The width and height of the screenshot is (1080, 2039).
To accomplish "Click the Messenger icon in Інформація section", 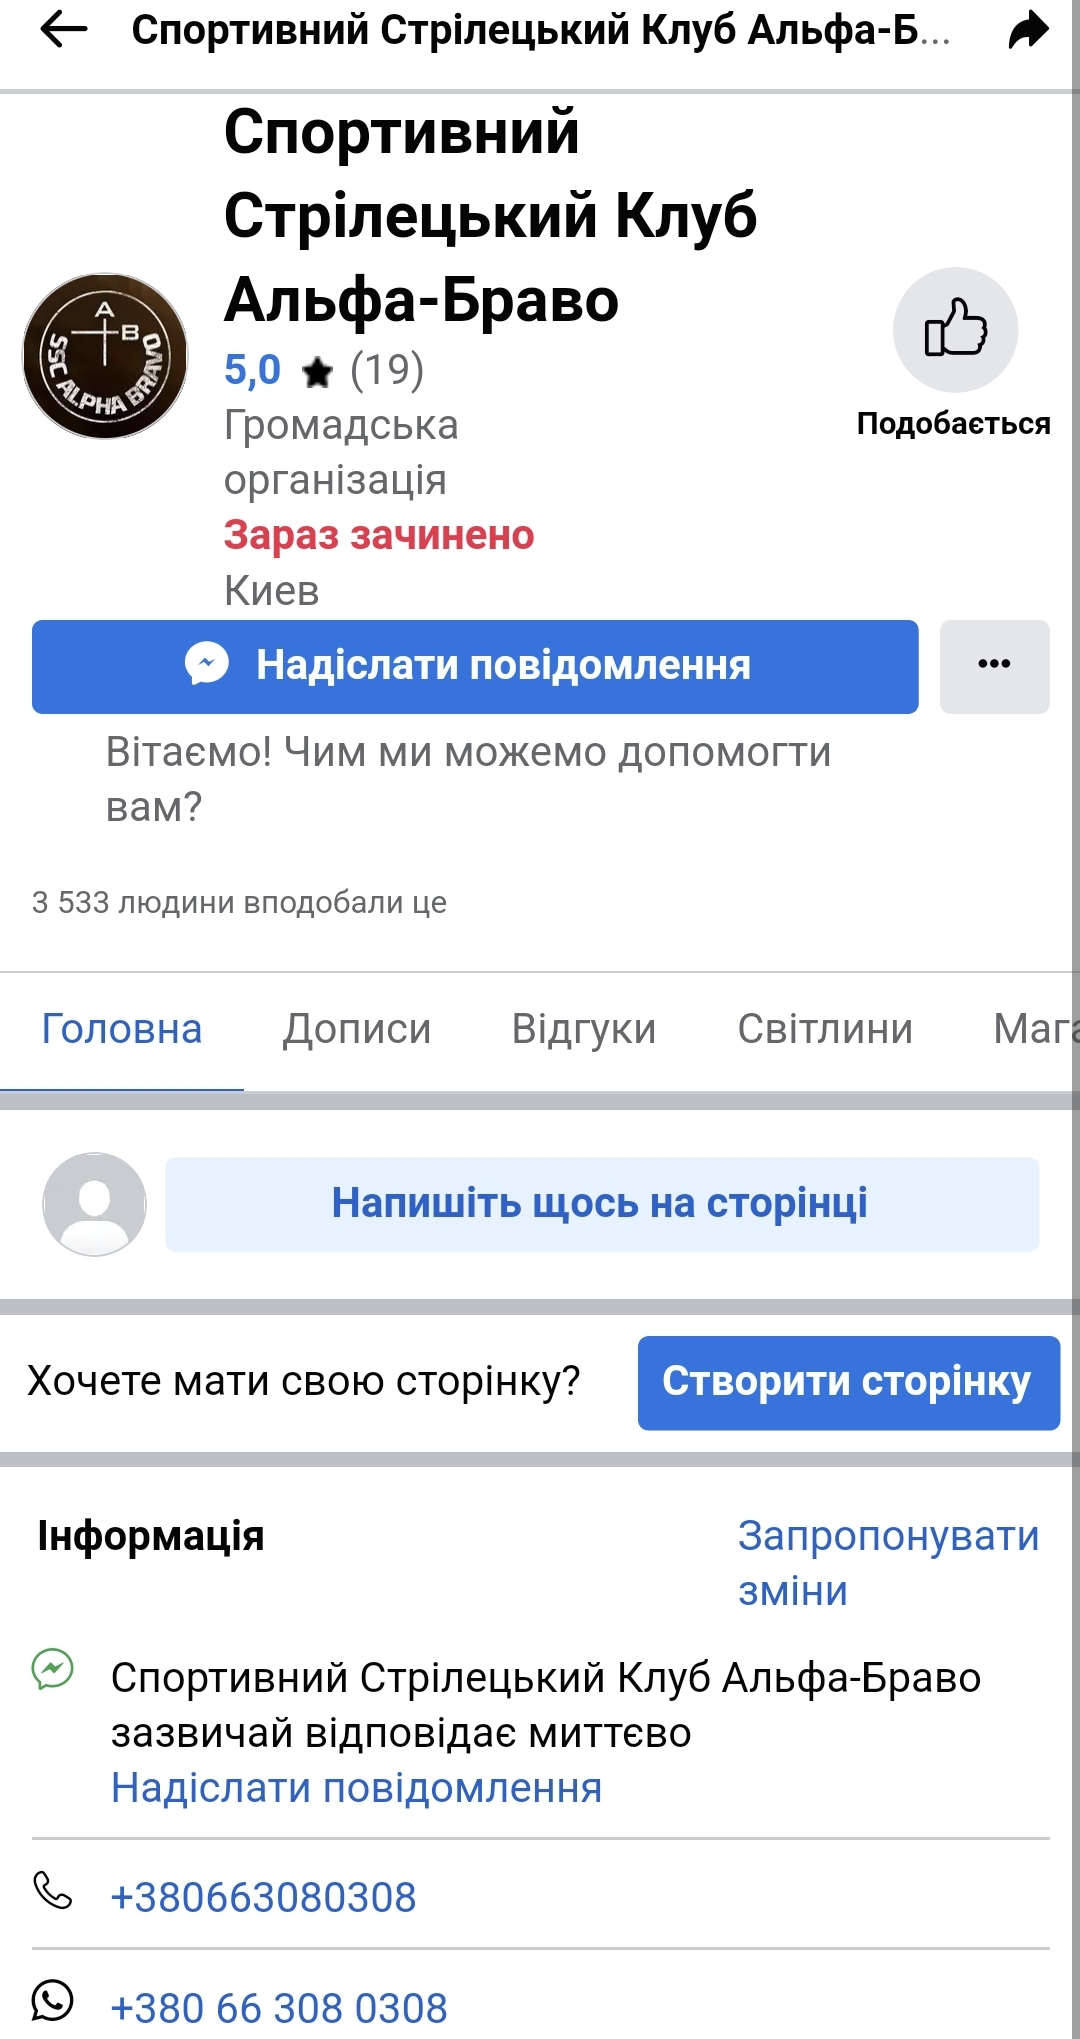I will coord(53,1669).
